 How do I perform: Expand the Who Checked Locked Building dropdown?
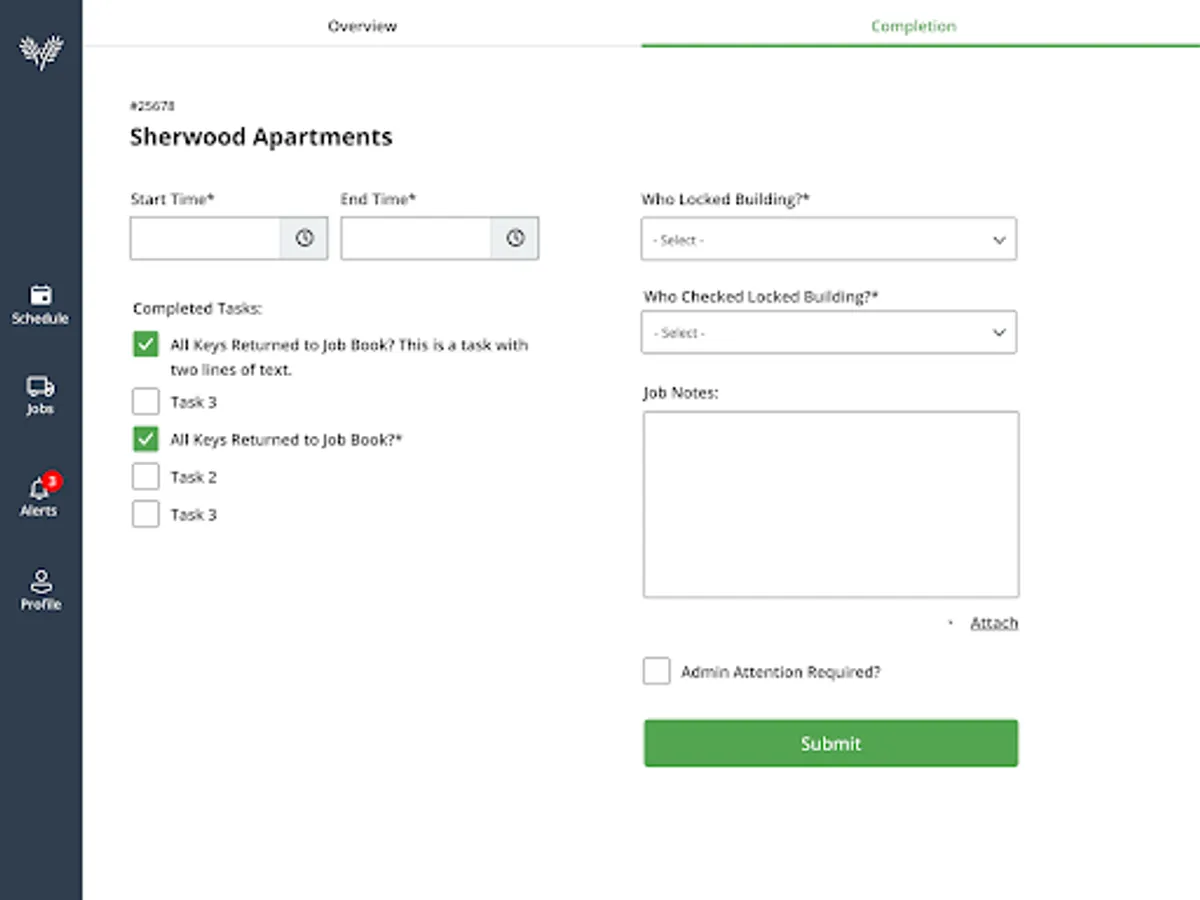coord(828,333)
